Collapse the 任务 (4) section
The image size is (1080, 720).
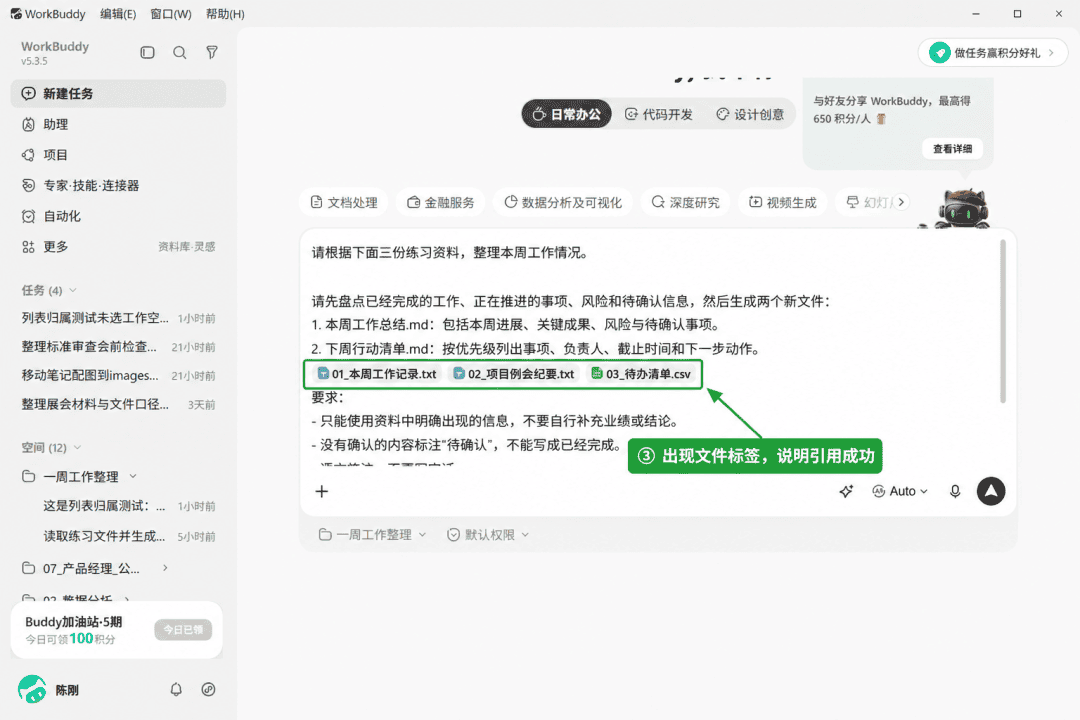pyautogui.click(x=49, y=290)
